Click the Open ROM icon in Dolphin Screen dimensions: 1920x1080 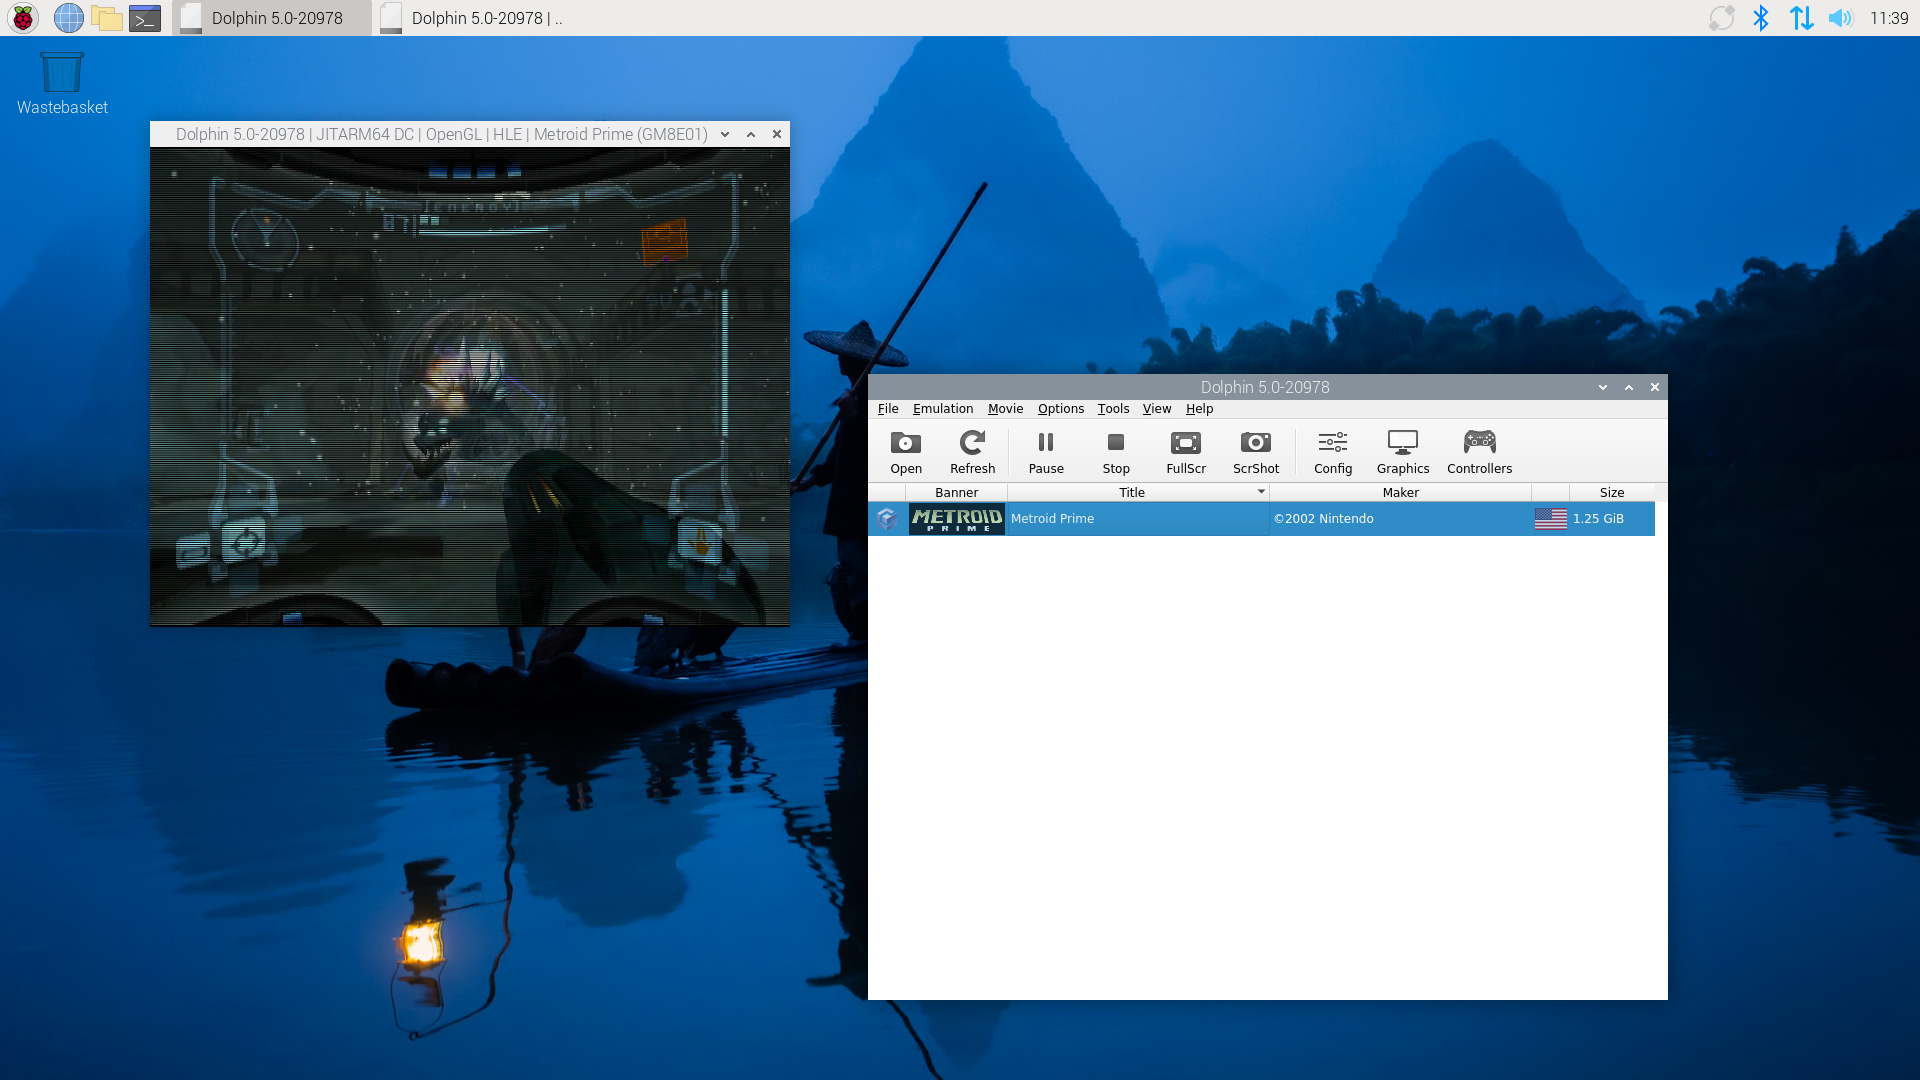(906, 448)
